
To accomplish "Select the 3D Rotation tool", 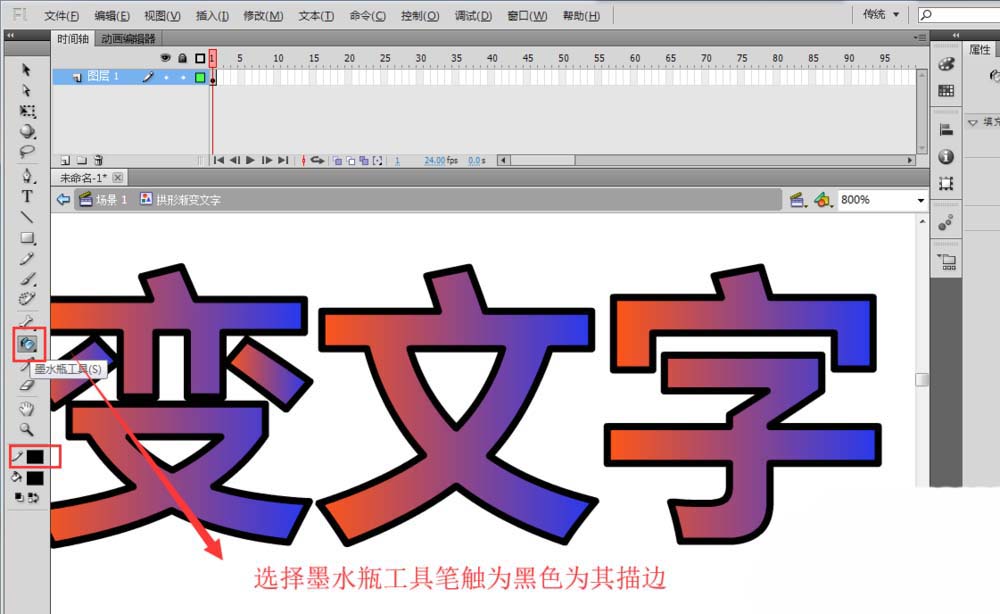I will click(27, 131).
